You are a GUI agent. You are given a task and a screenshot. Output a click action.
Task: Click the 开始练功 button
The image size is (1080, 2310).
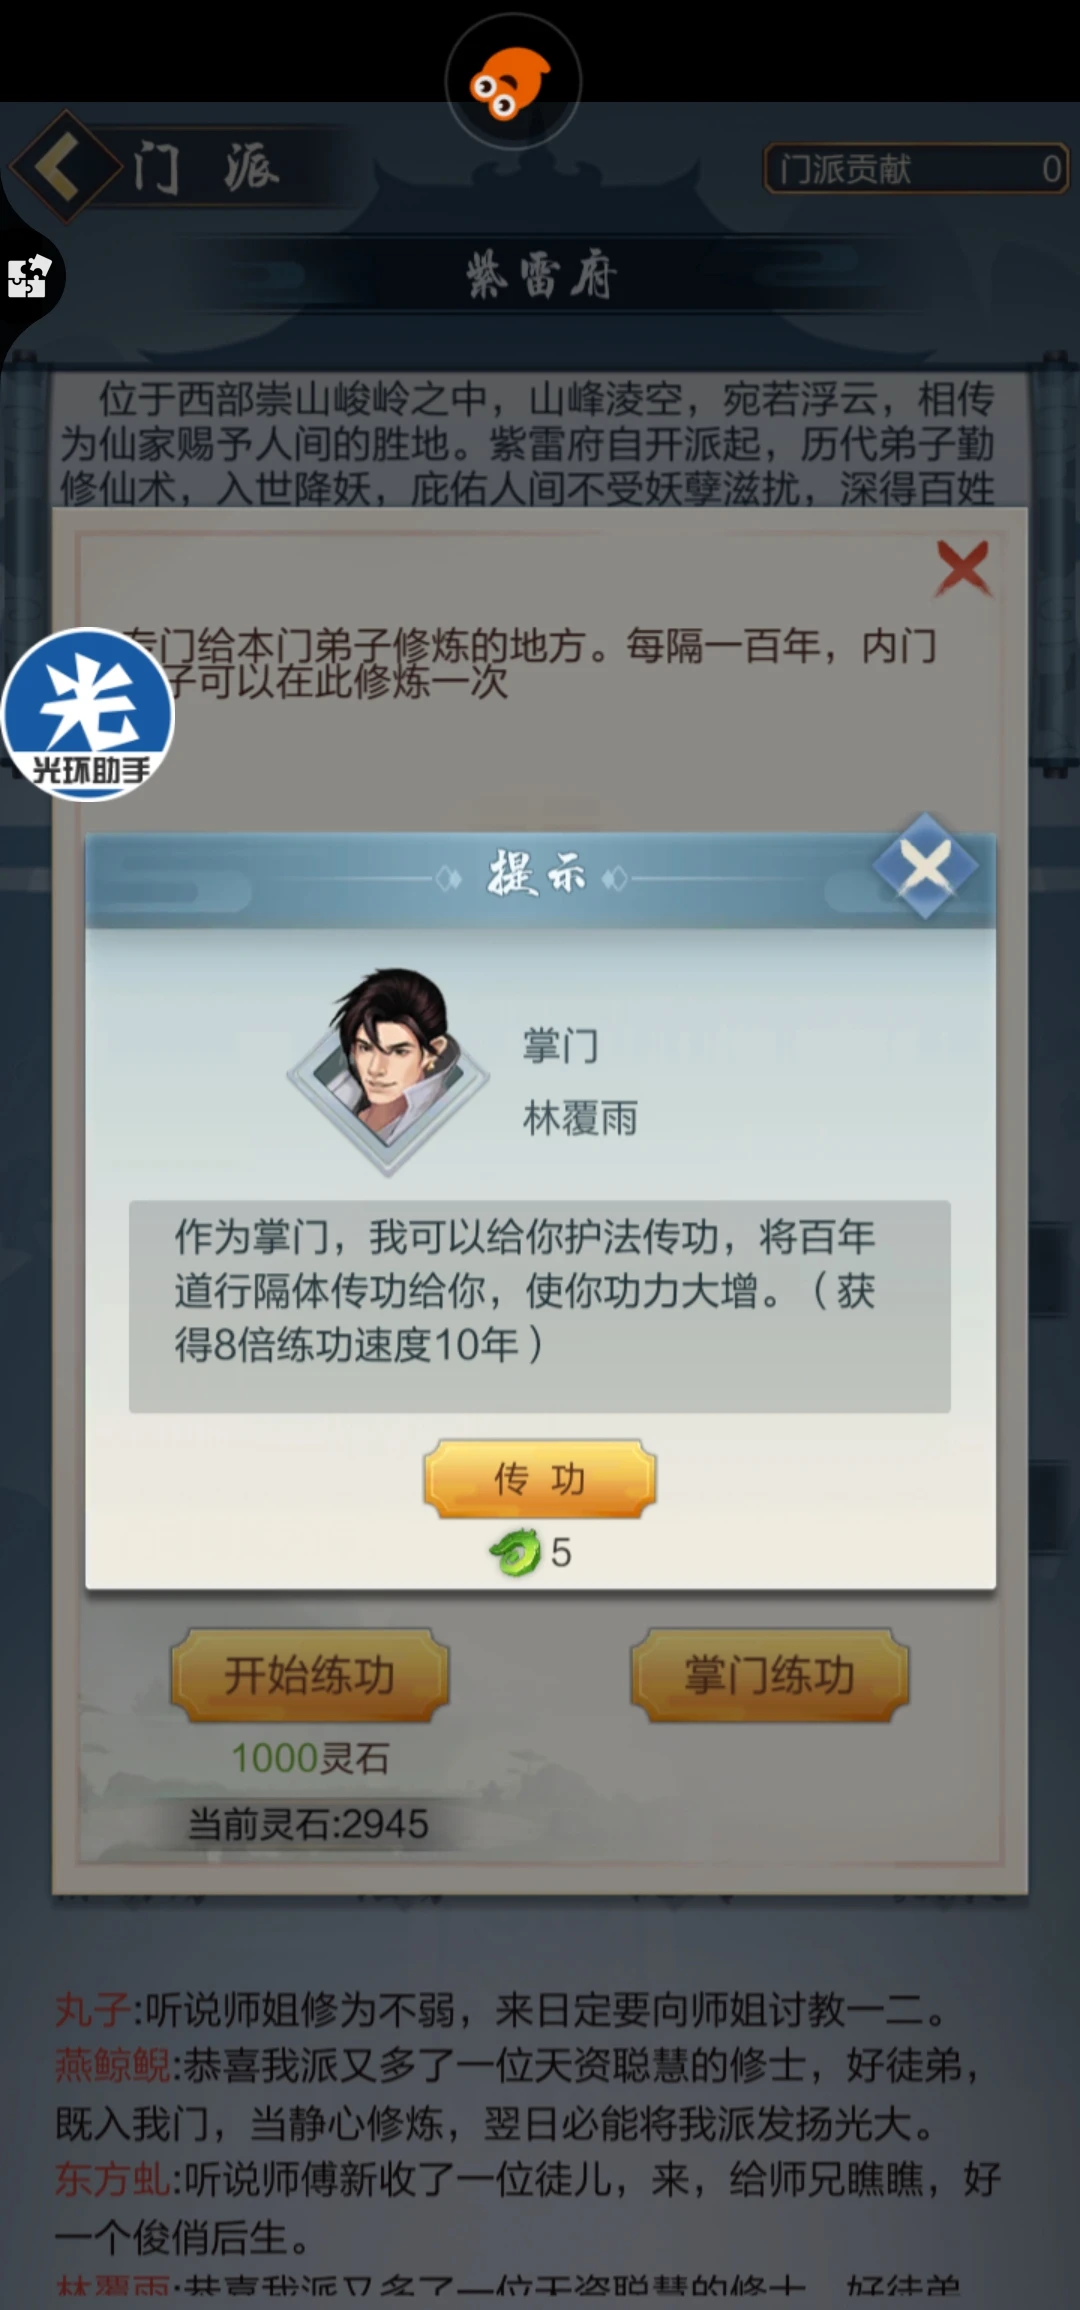[x=309, y=1676]
